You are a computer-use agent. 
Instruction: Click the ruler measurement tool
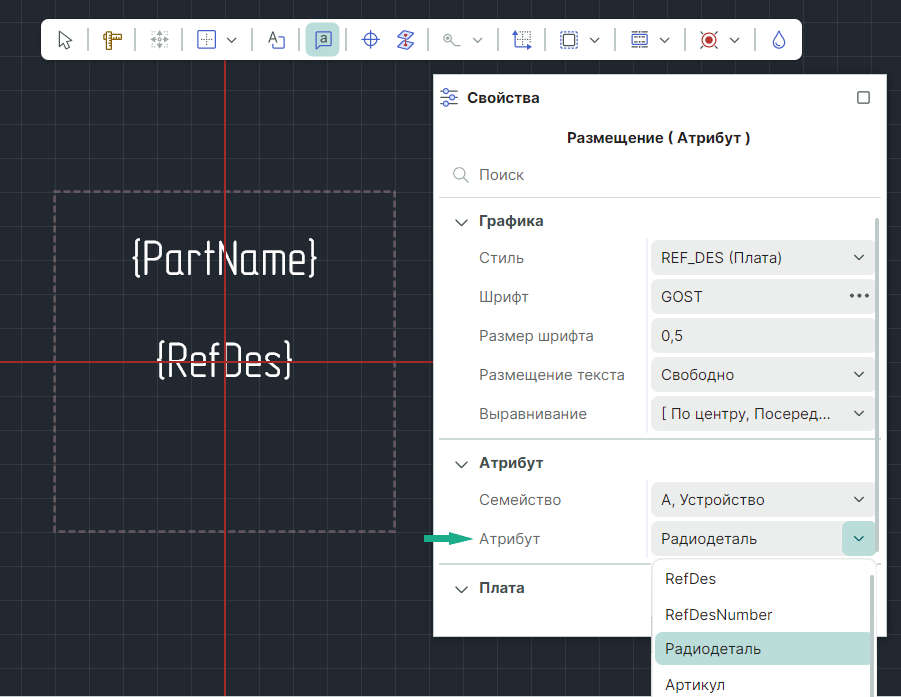[112, 40]
